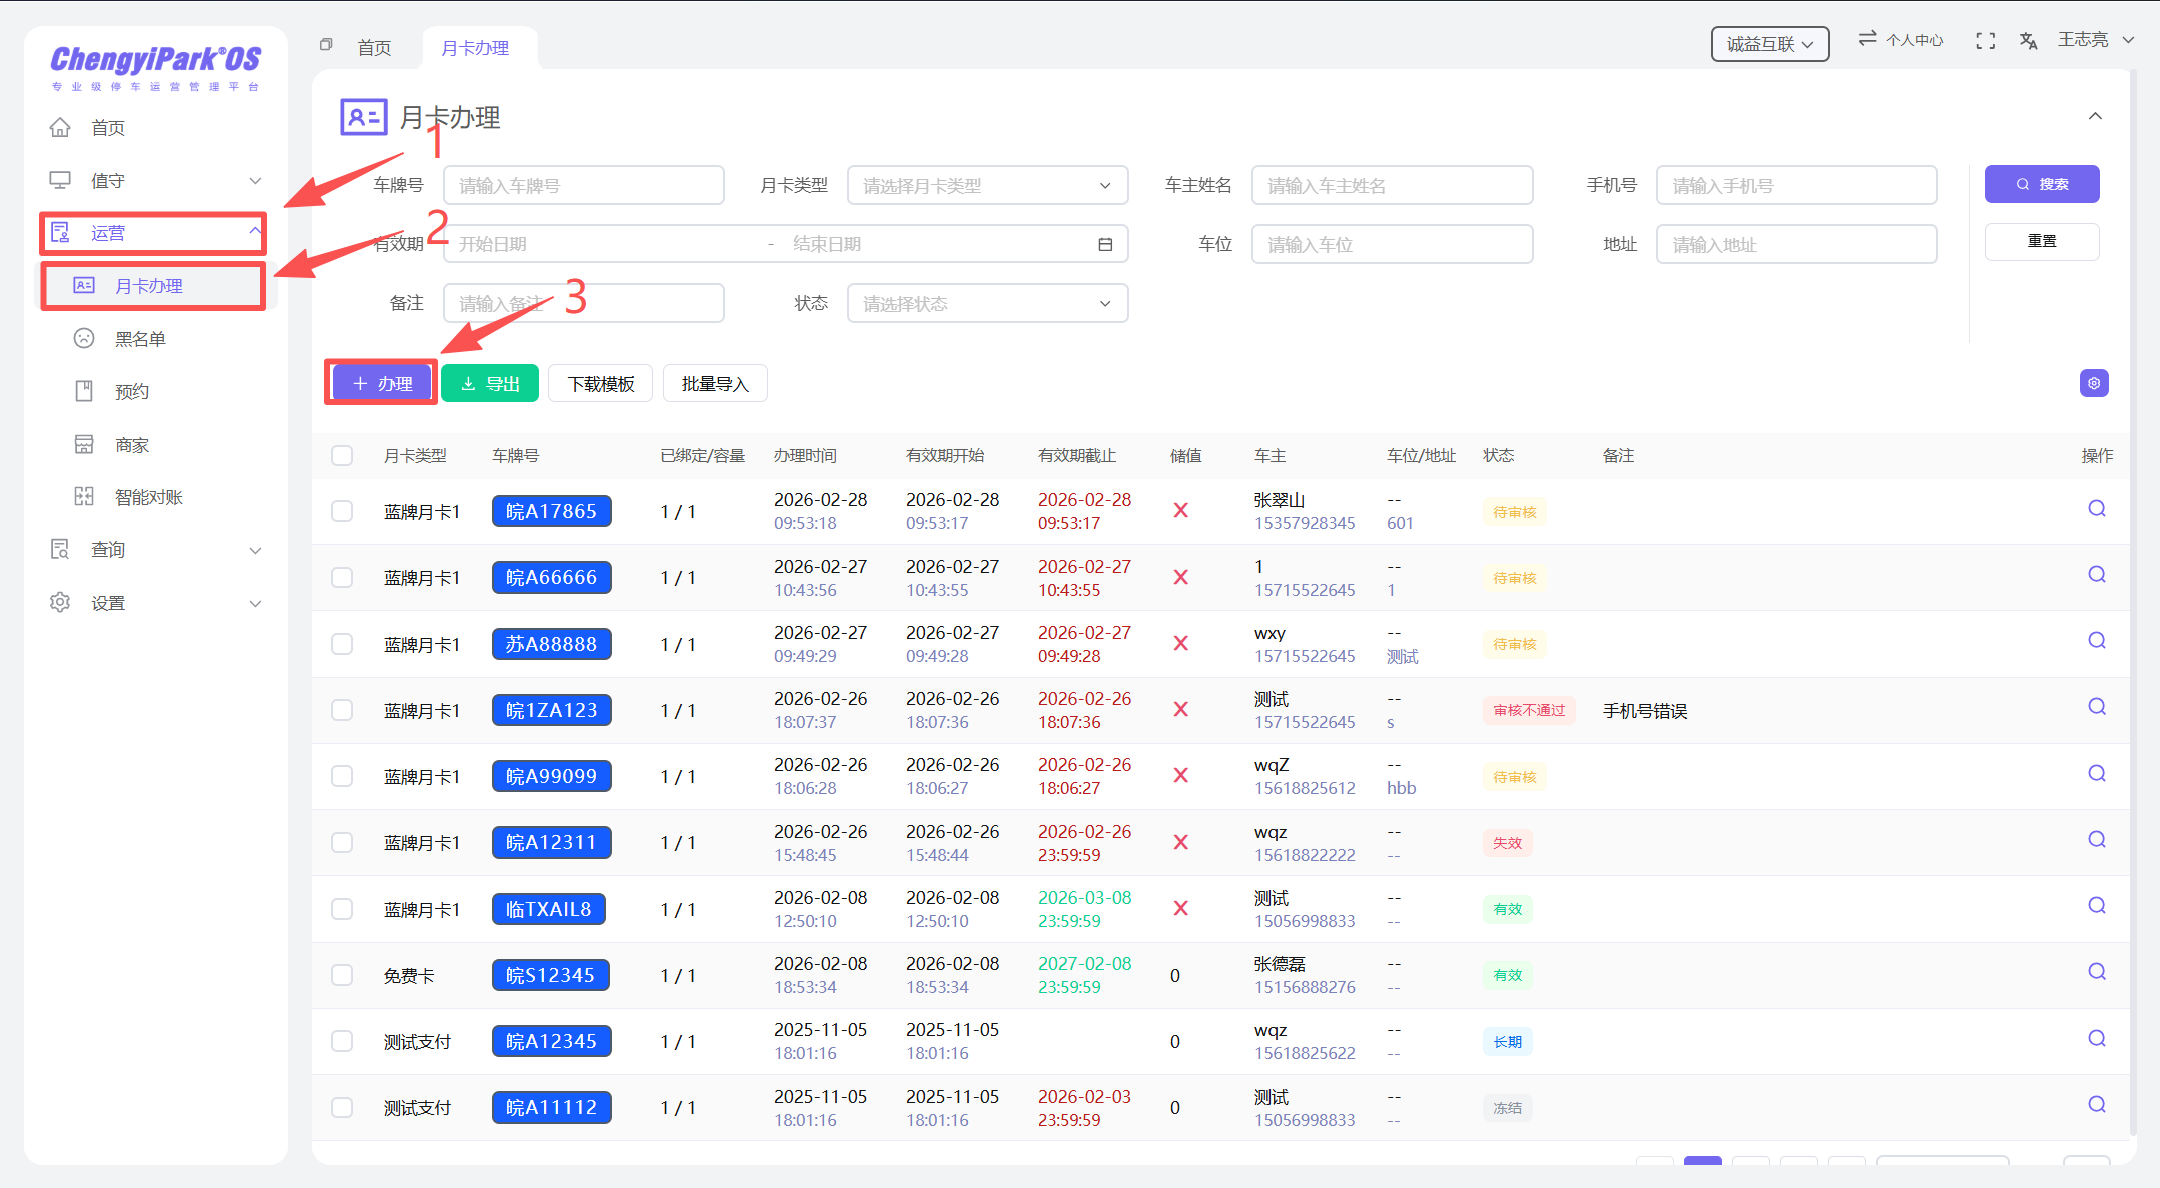The image size is (2160, 1188).
Task: Switch to the 首页 tab
Action: (374, 48)
